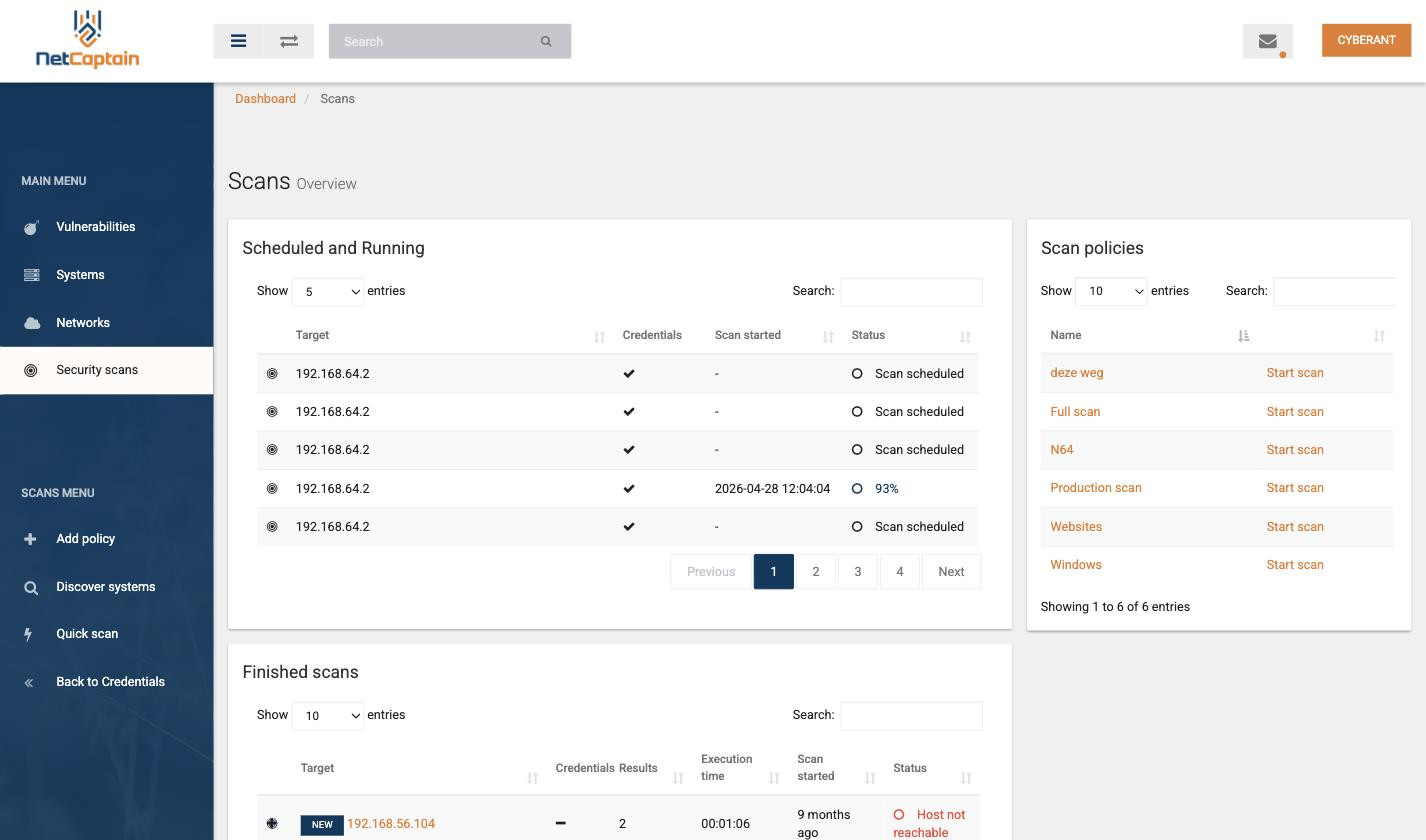Focus the Finished scans Search box
Screen dimensions: 1426x840
[x=911, y=716]
